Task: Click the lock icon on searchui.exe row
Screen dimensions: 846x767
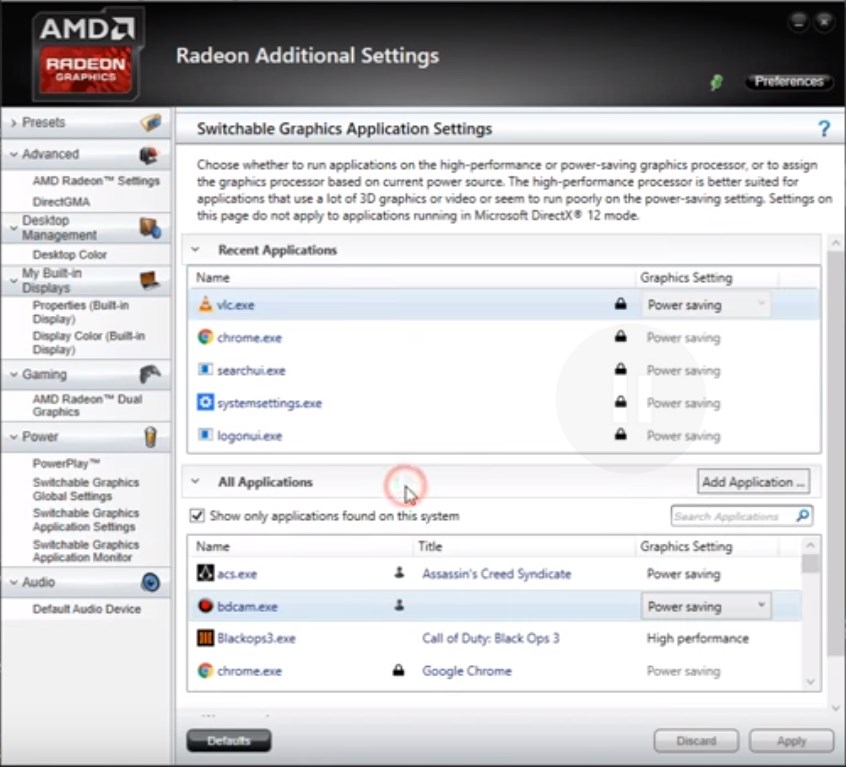Action: (620, 369)
